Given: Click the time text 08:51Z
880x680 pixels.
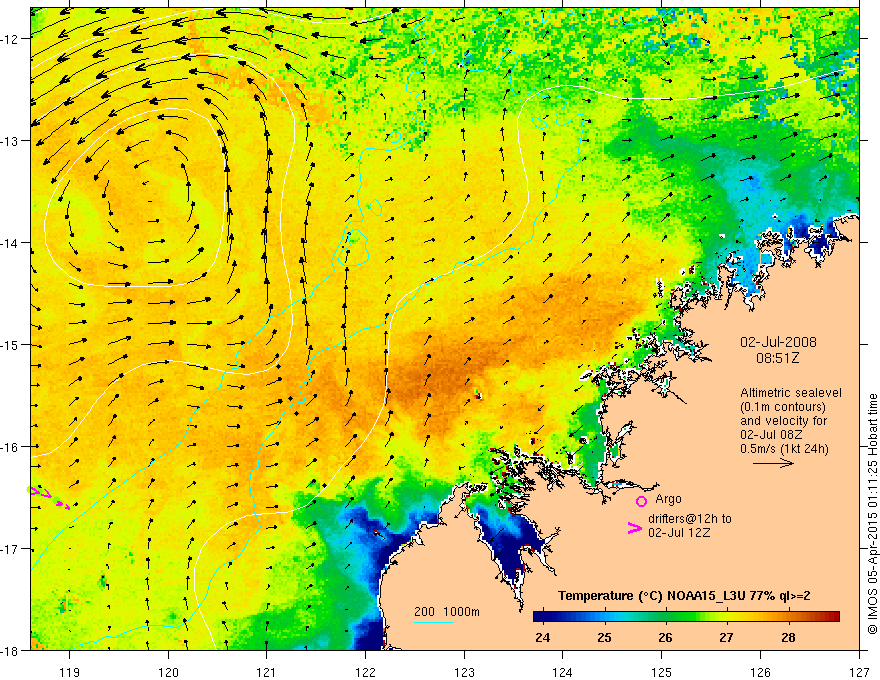Looking at the screenshot, I should click(777, 358).
